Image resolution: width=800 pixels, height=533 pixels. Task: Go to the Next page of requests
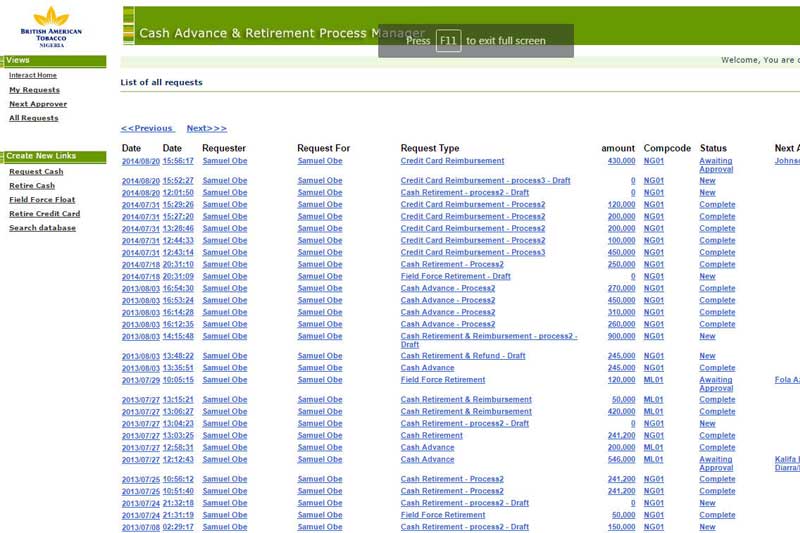[206, 128]
